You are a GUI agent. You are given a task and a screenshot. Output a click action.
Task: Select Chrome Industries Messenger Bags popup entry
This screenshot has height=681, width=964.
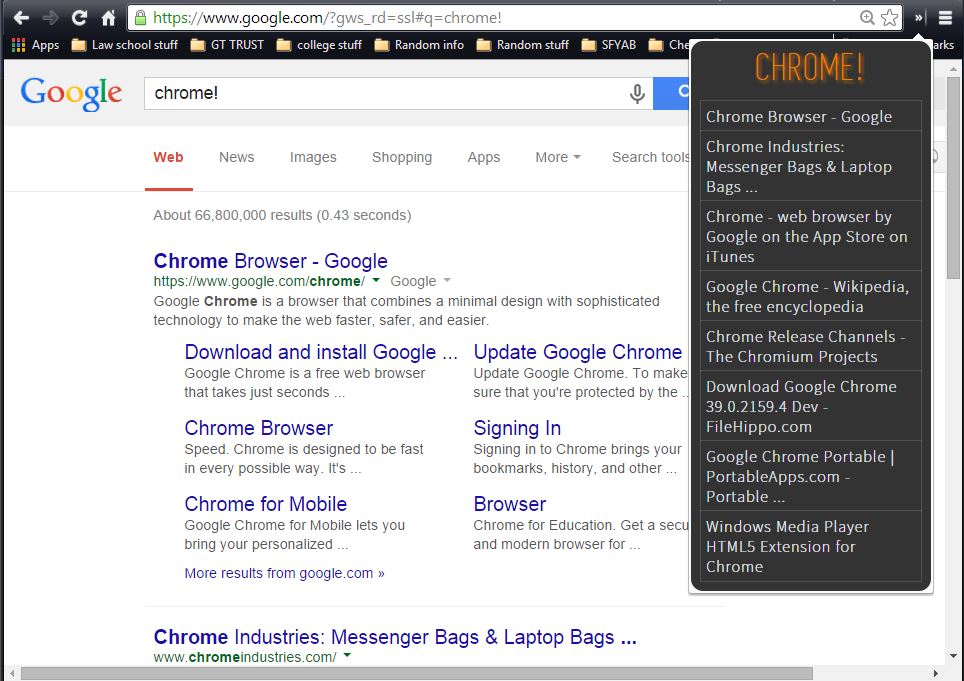click(x=811, y=167)
